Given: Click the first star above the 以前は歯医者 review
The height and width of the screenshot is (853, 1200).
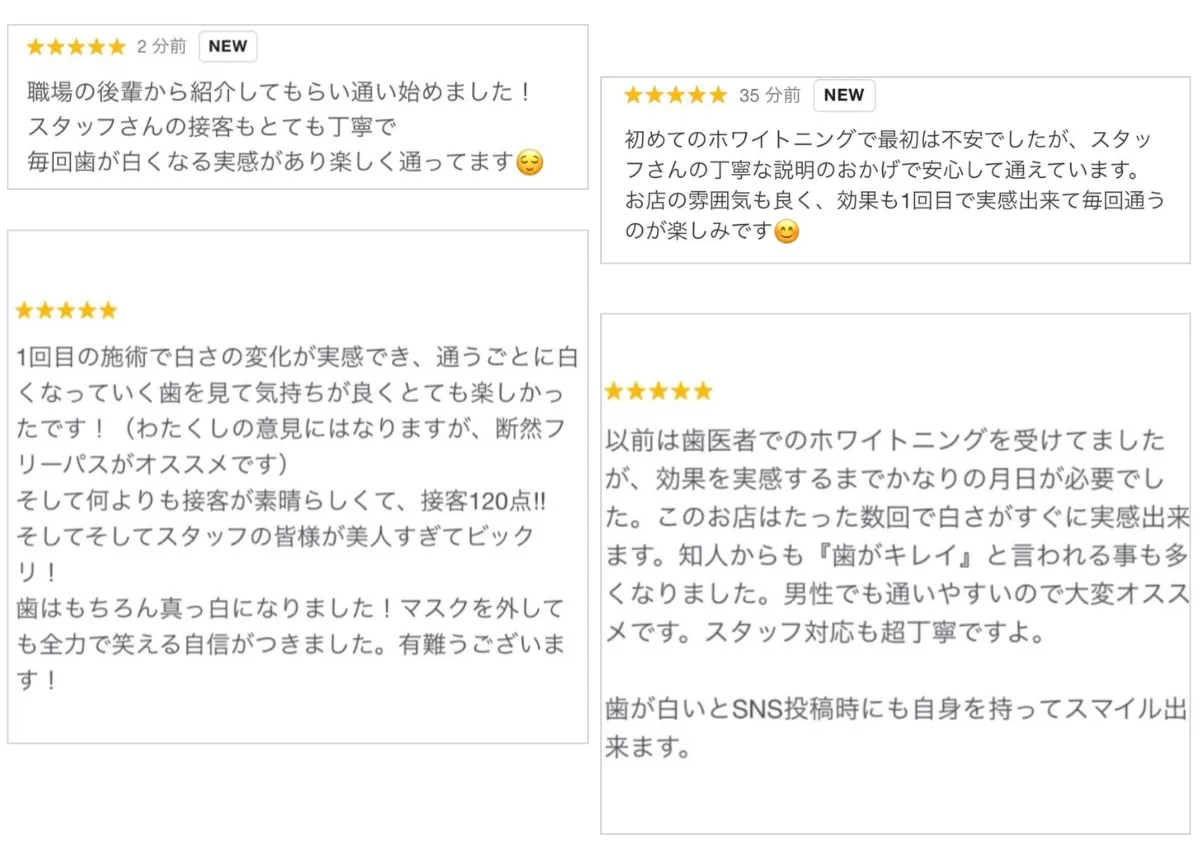Looking at the screenshot, I should pyautogui.click(x=614, y=391).
